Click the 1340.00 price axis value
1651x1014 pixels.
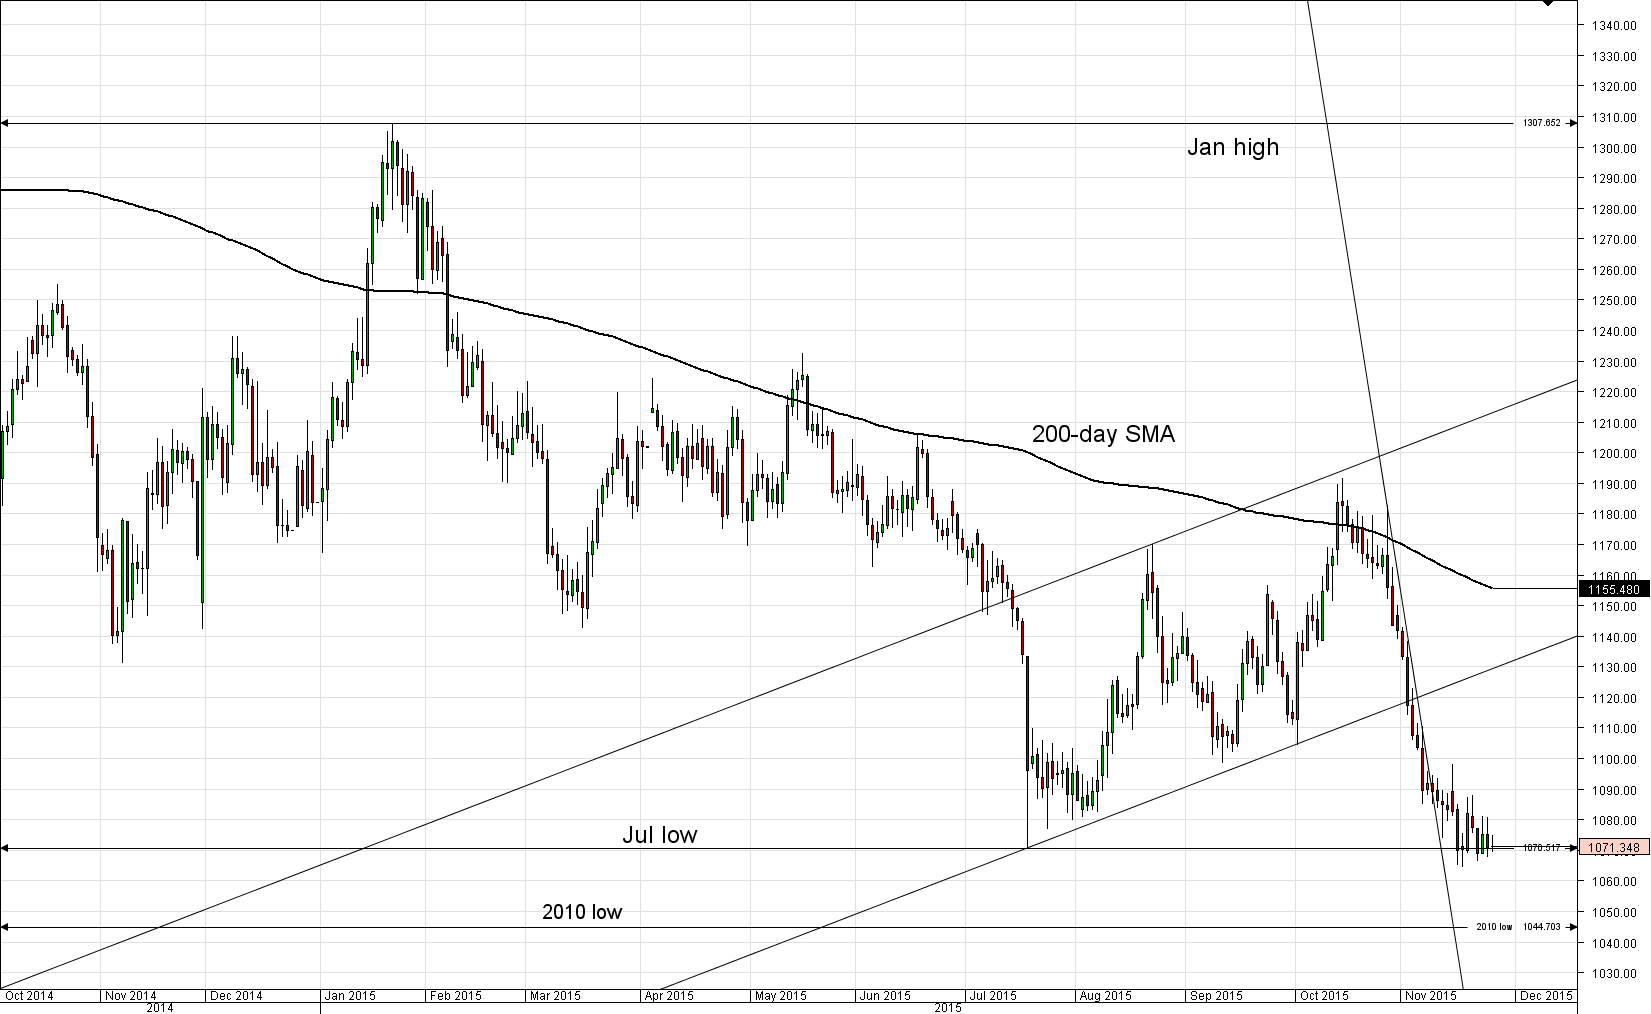coord(1616,26)
